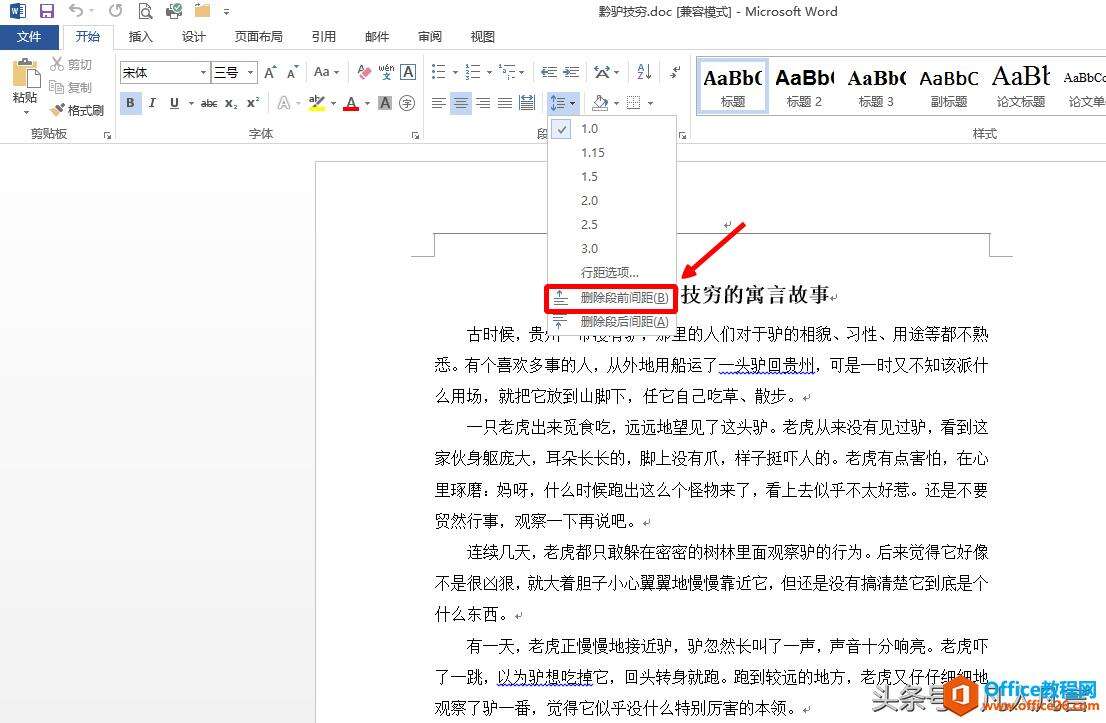
Task: Click the quick print check icon
Action: click(x=174, y=11)
